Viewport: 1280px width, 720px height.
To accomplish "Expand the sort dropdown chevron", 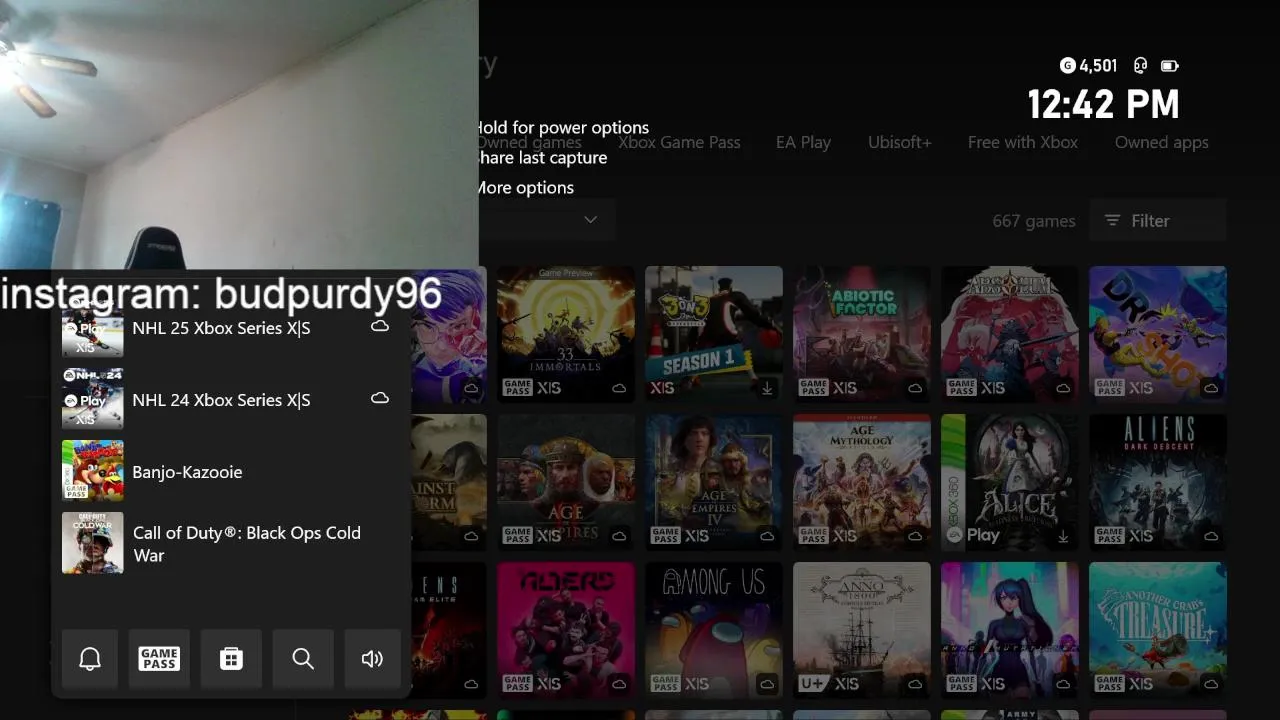I will [591, 219].
